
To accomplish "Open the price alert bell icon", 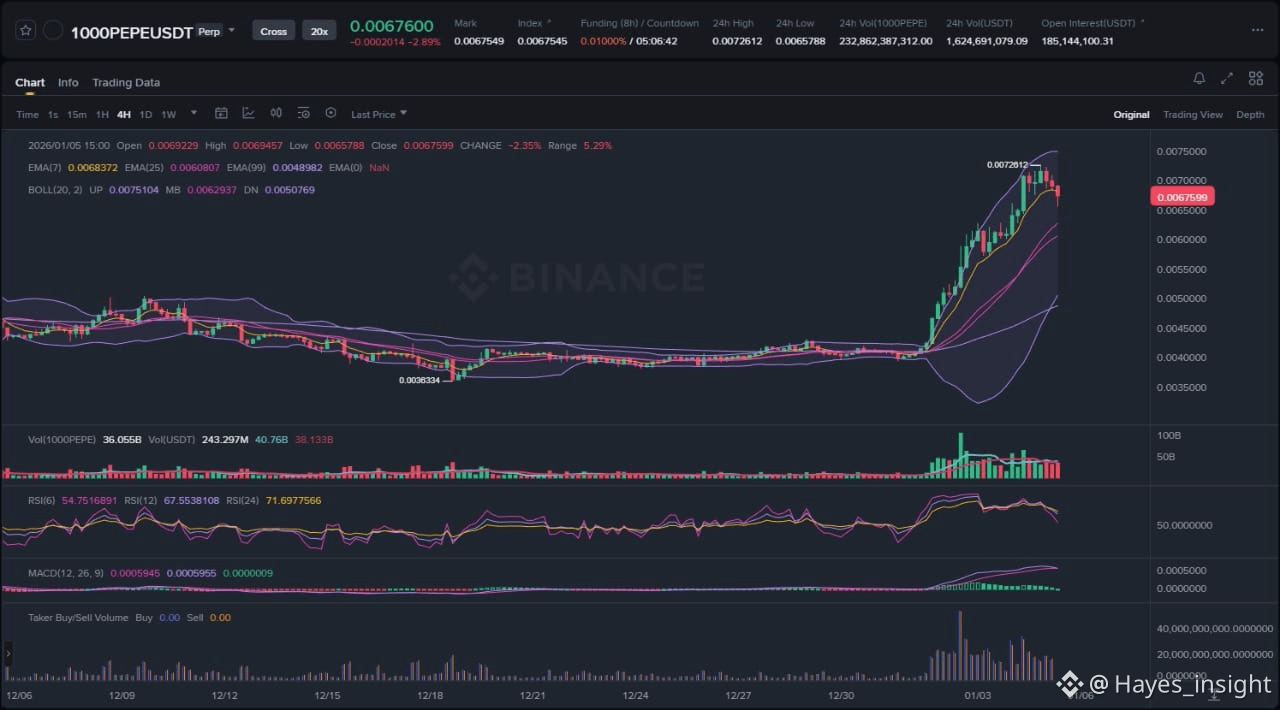I will coord(1199,79).
